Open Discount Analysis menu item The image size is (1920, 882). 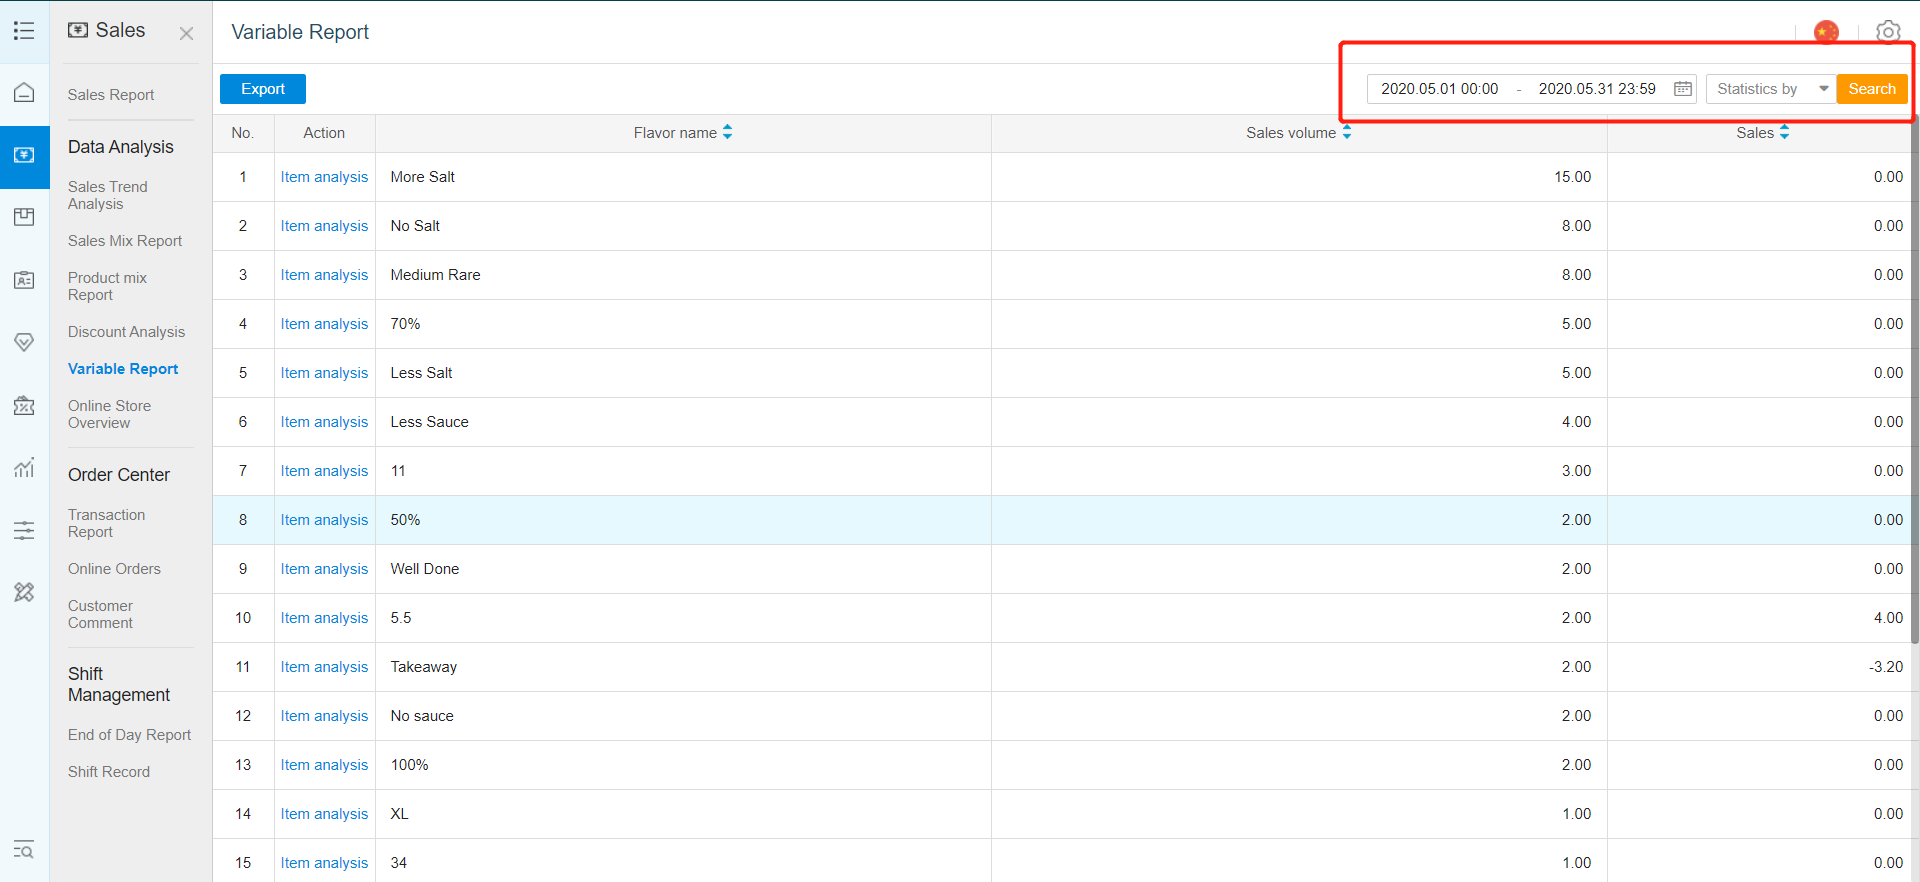[127, 332]
